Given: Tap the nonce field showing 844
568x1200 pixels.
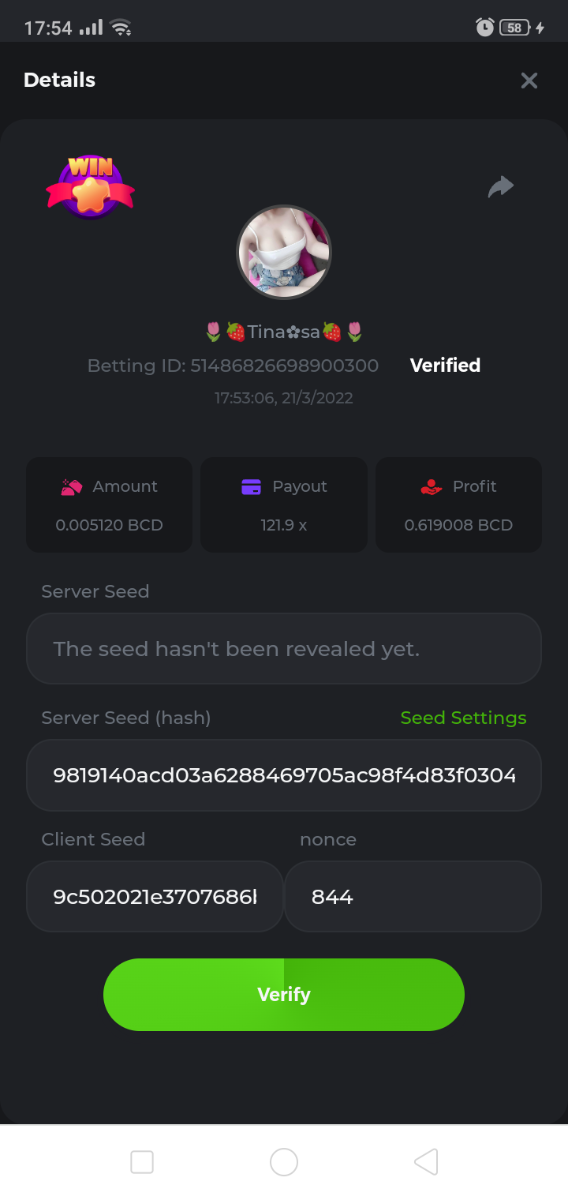Looking at the screenshot, I should (x=413, y=897).
